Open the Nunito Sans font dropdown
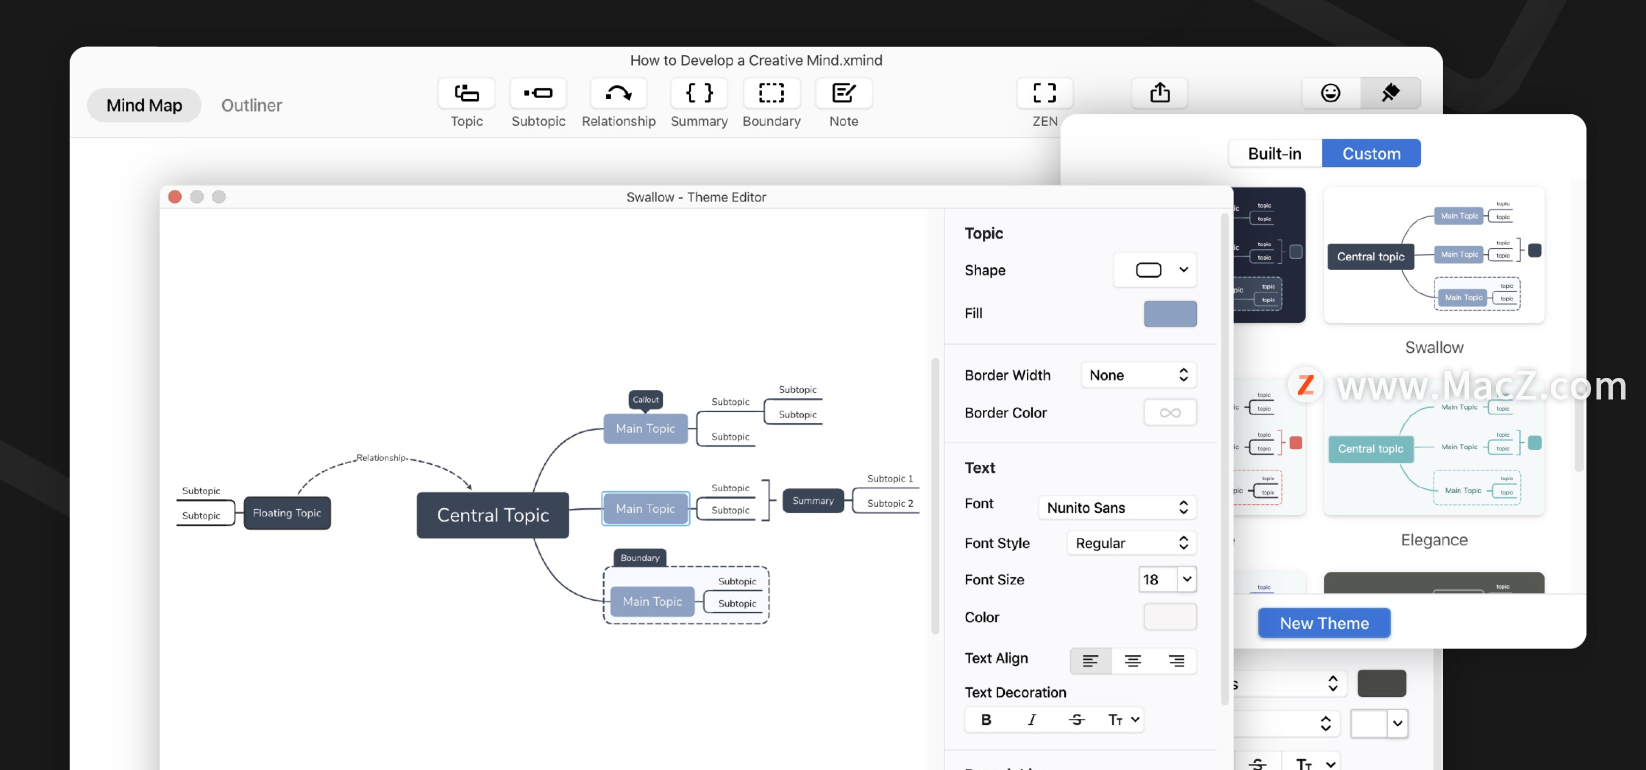The image size is (1646, 770). point(1117,508)
